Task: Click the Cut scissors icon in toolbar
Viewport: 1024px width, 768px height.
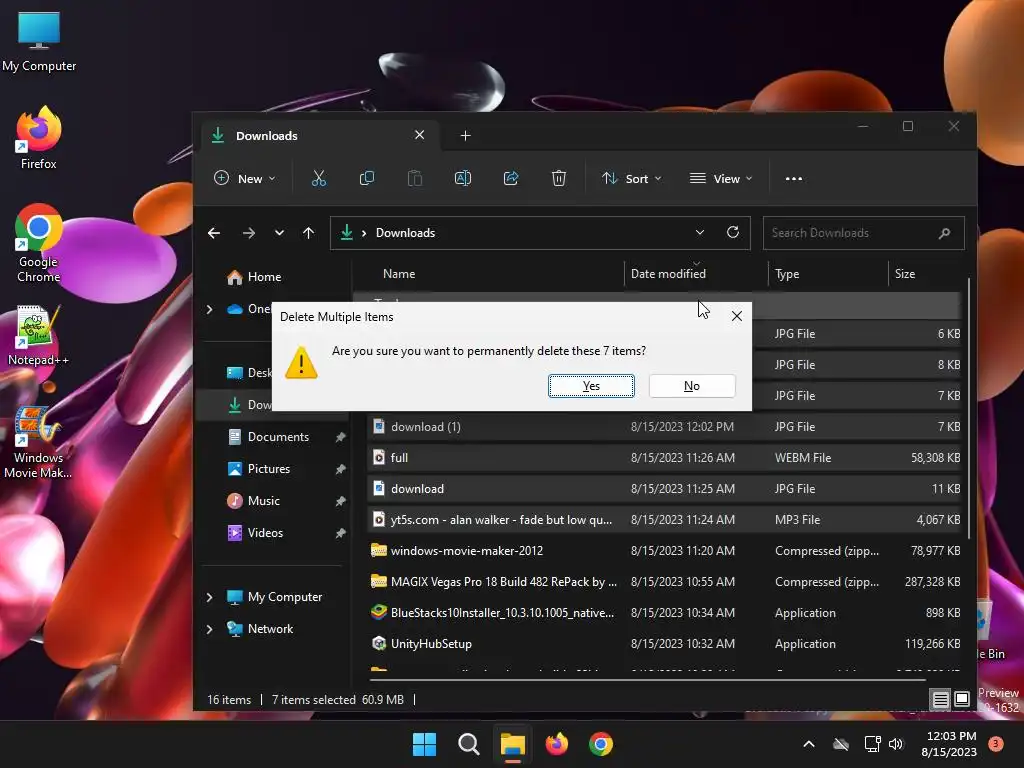Action: pyautogui.click(x=319, y=178)
